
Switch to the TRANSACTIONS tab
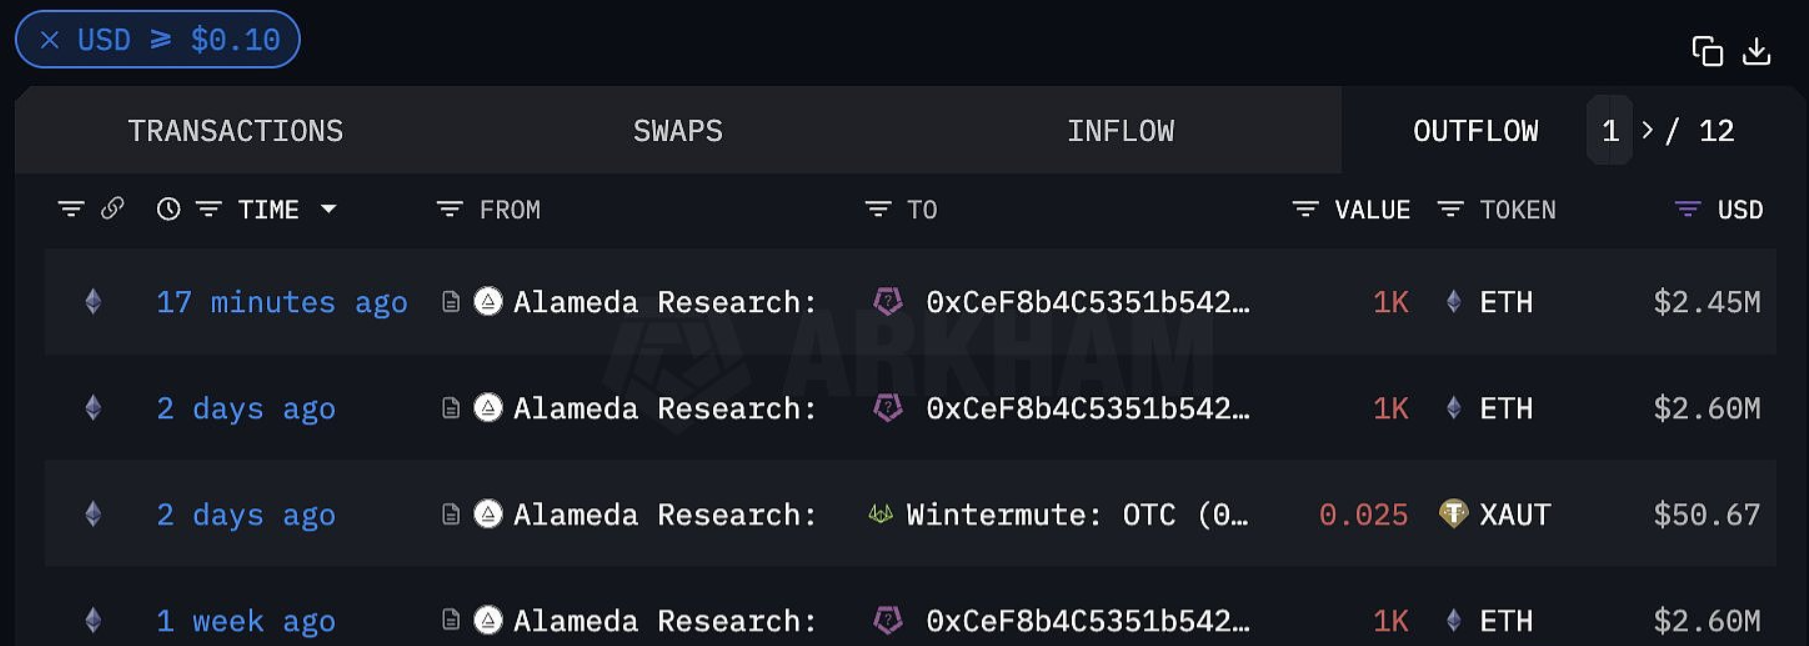pyautogui.click(x=235, y=131)
